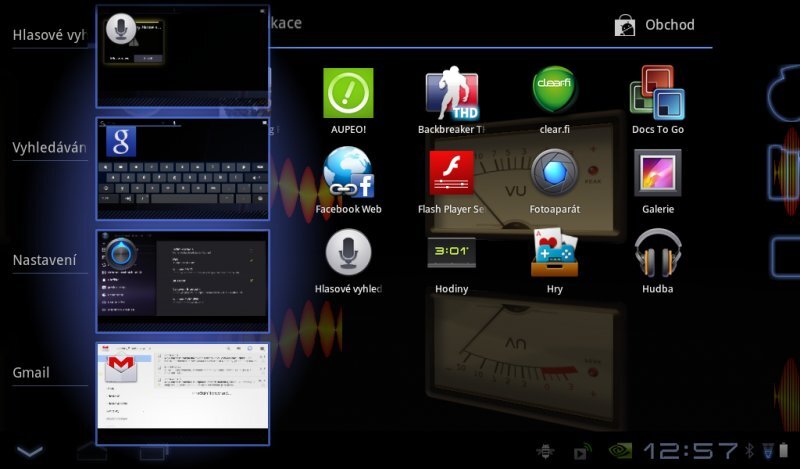Select Vyhledávání label in recents list
The image size is (800, 469).
tap(50, 147)
